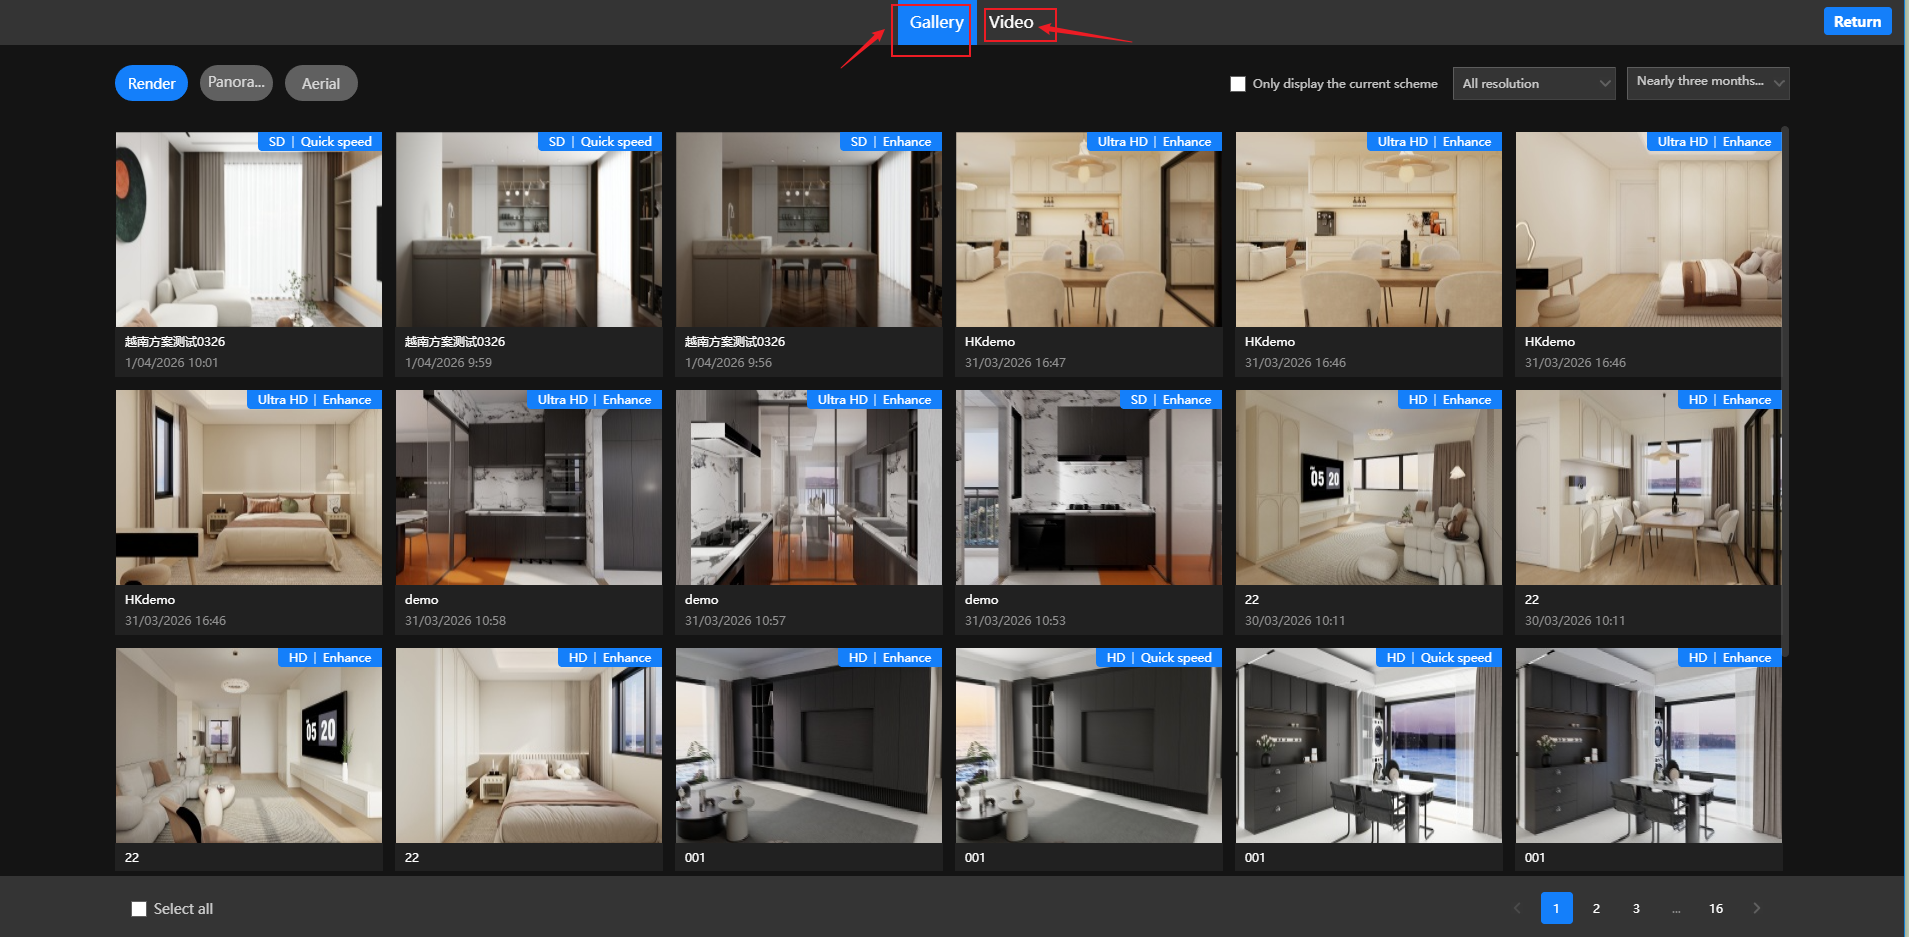Expand the Nearly three months dropdown
This screenshot has width=1909, height=937.
point(1708,83)
